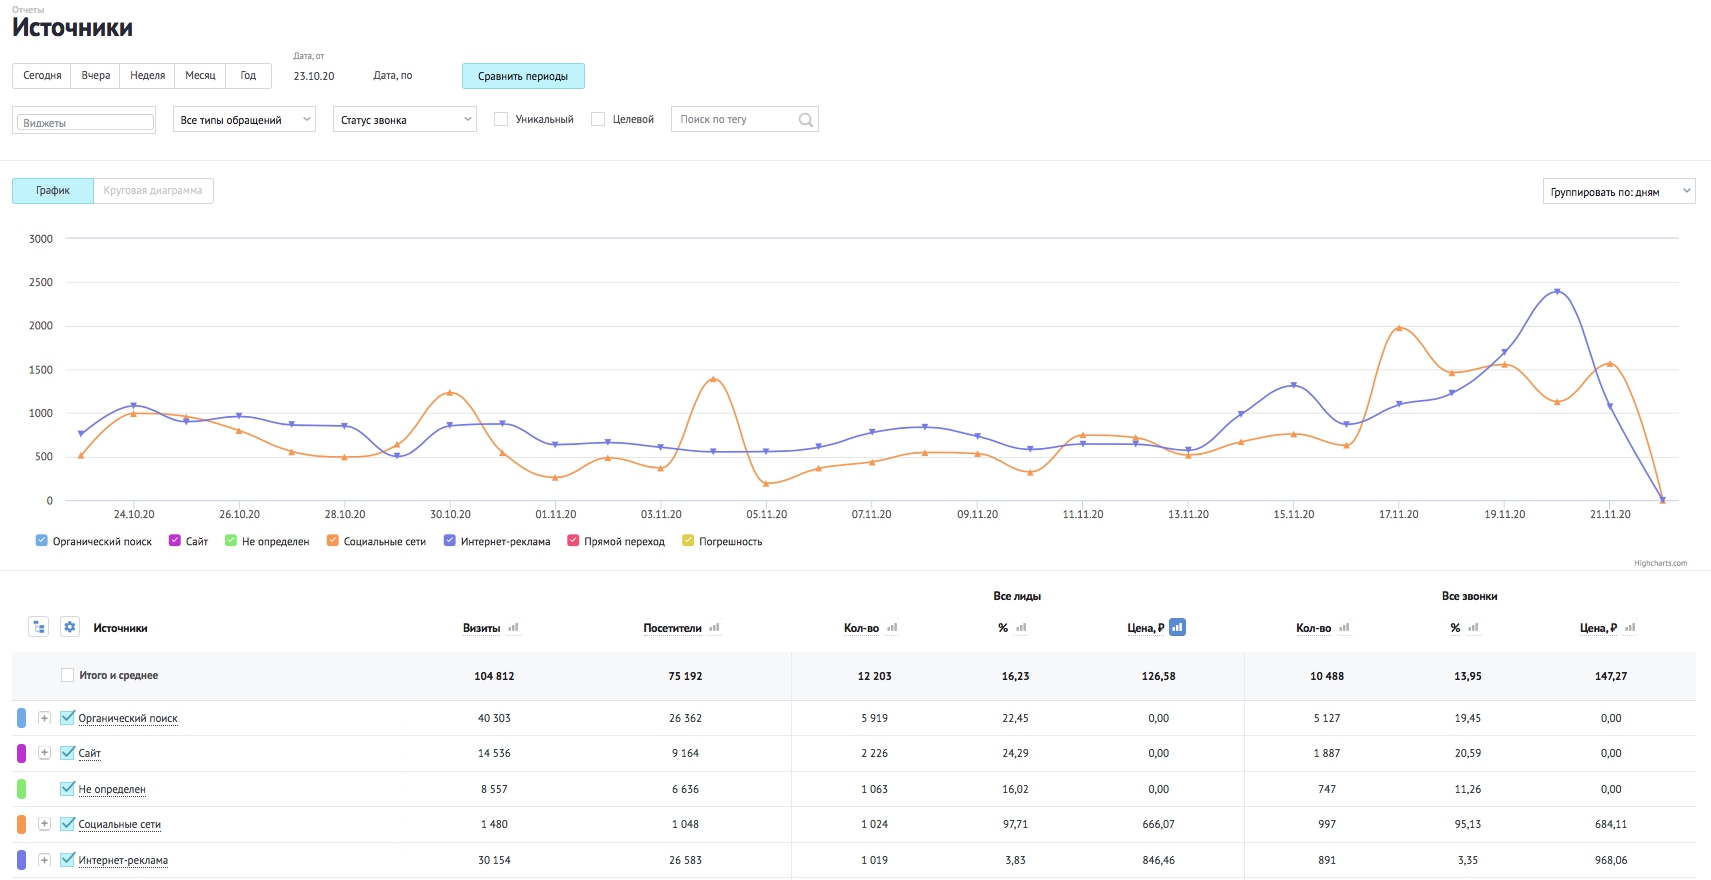The image size is (1711, 880).
Task: Click chart icon beside calls Цена column
Action: pos(1630,628)
